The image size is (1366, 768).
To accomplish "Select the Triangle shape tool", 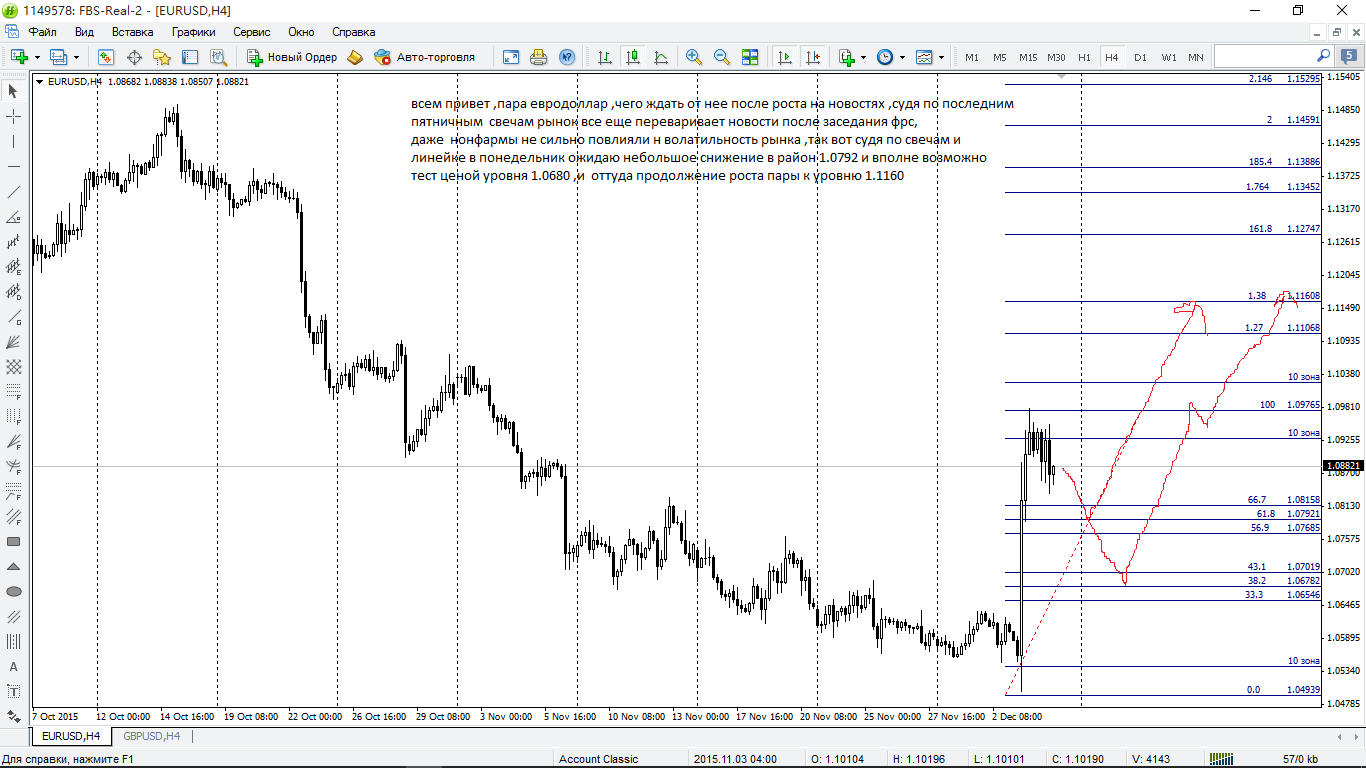I will tap(14, 567).
